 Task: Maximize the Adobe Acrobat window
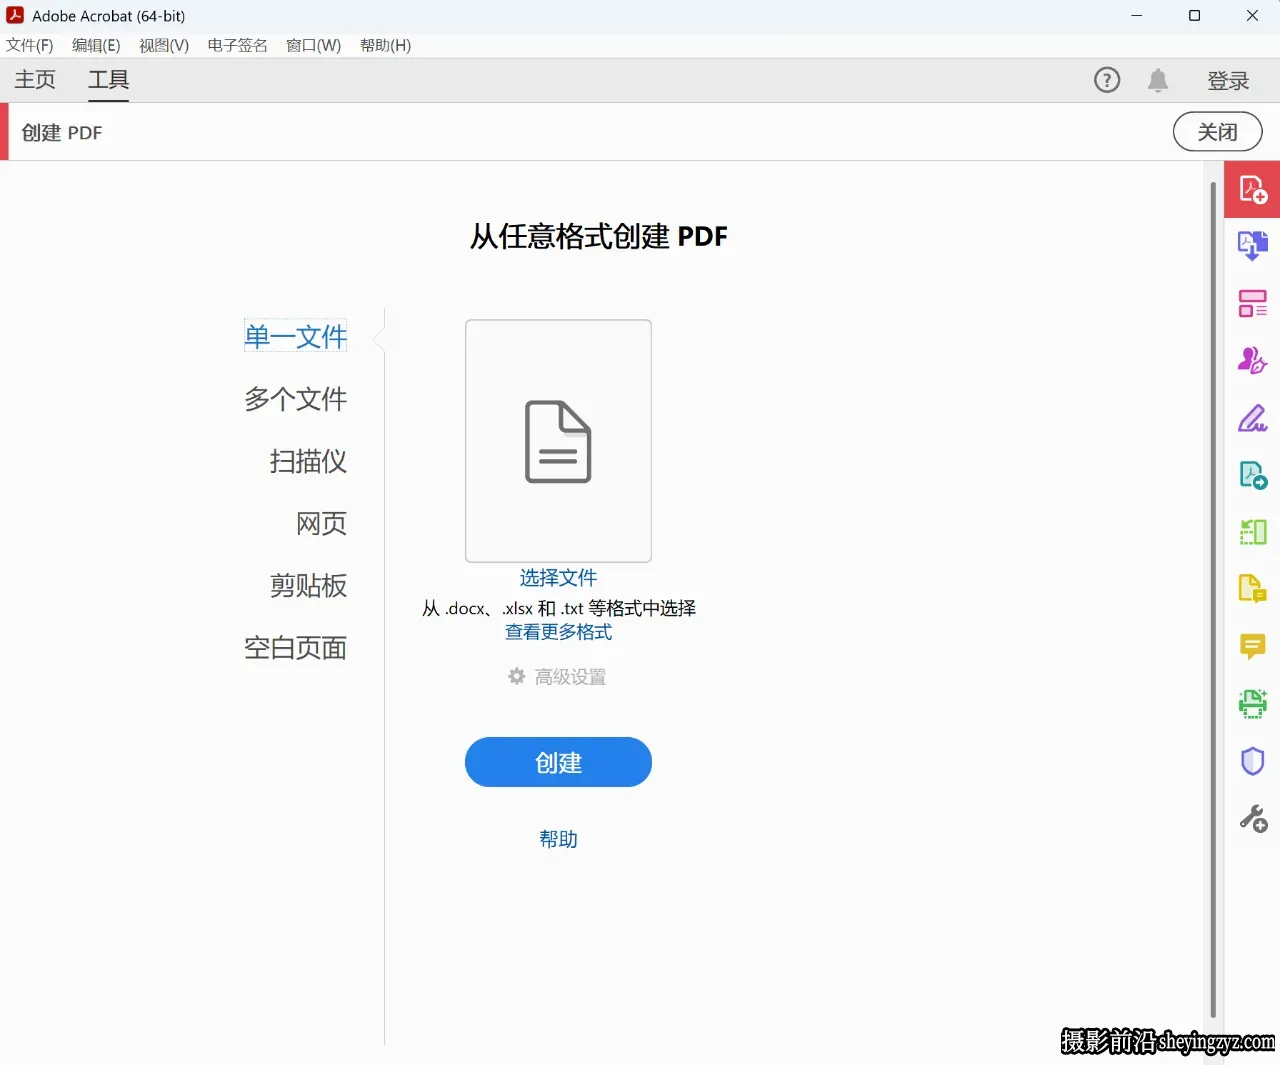pos(1194,16)
